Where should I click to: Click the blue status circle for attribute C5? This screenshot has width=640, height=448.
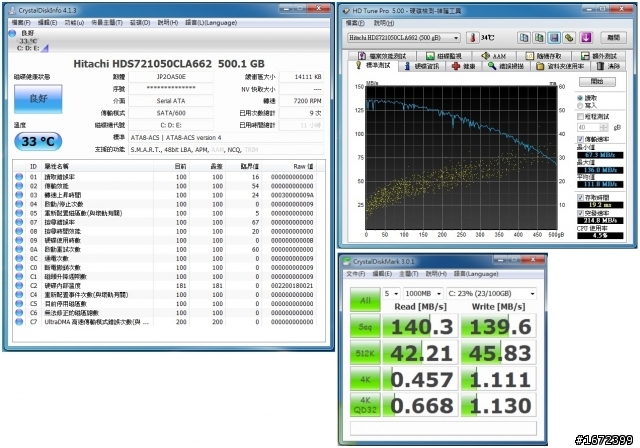pyautogui.click(x=19, y=304)
